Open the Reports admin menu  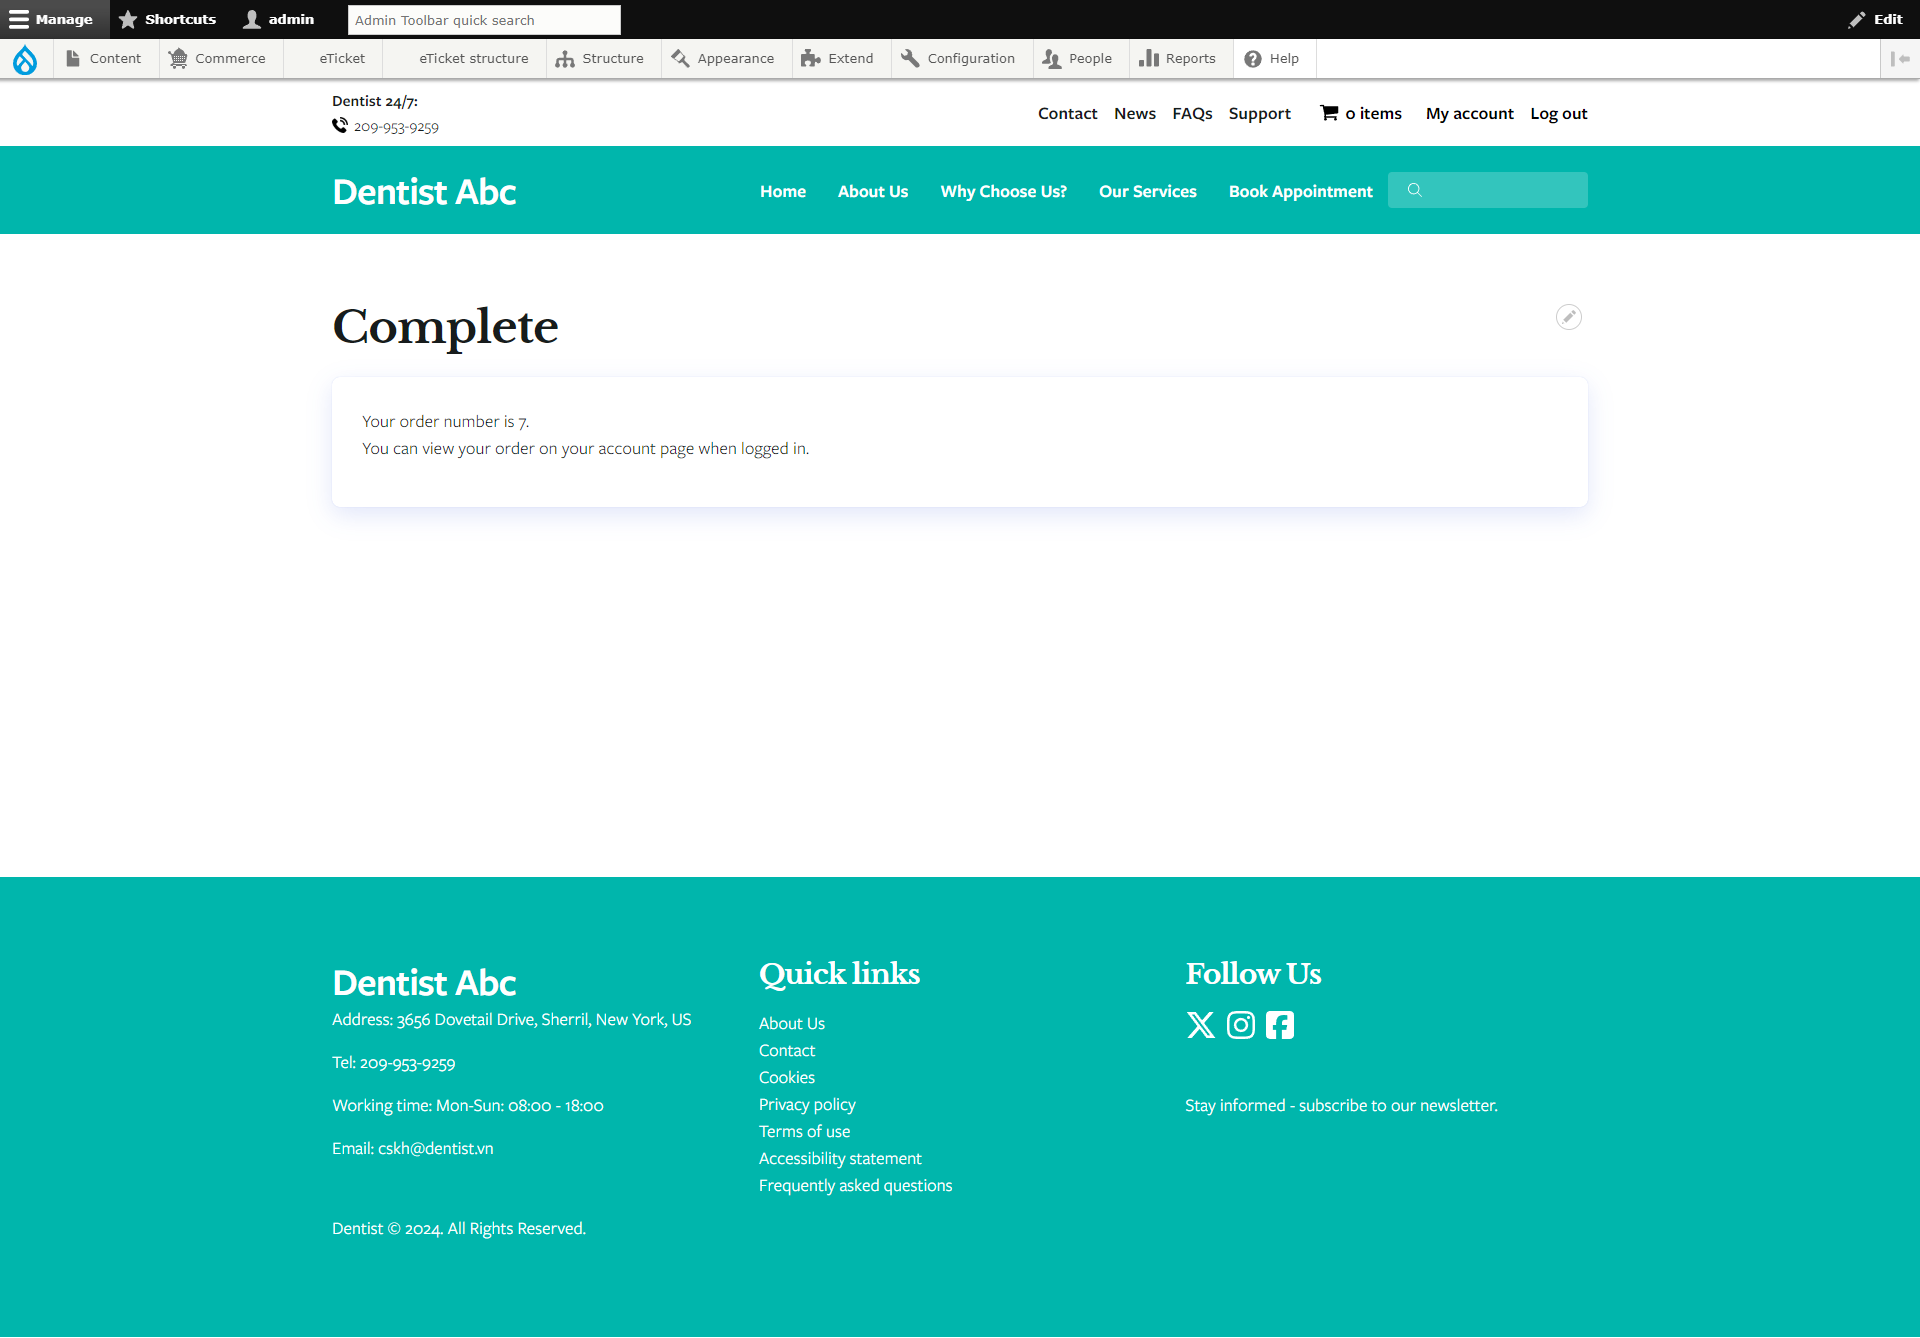[x=1179, y=59]
